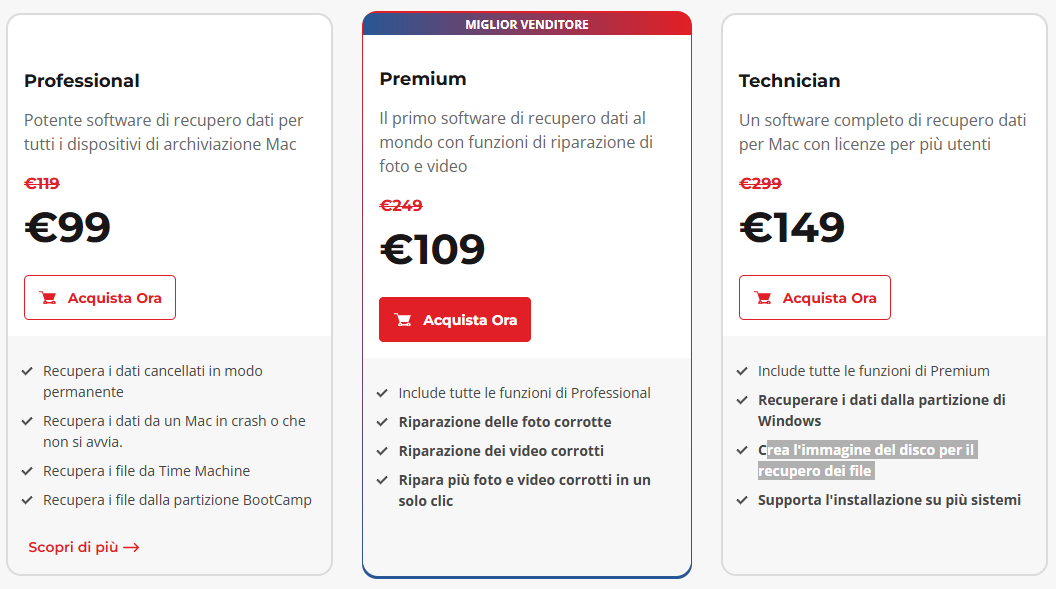The height and width of the screenshot is (589, 1056).
Task: Click cart icon in Premium Acquista Ora button
Action: pos(403,320)
